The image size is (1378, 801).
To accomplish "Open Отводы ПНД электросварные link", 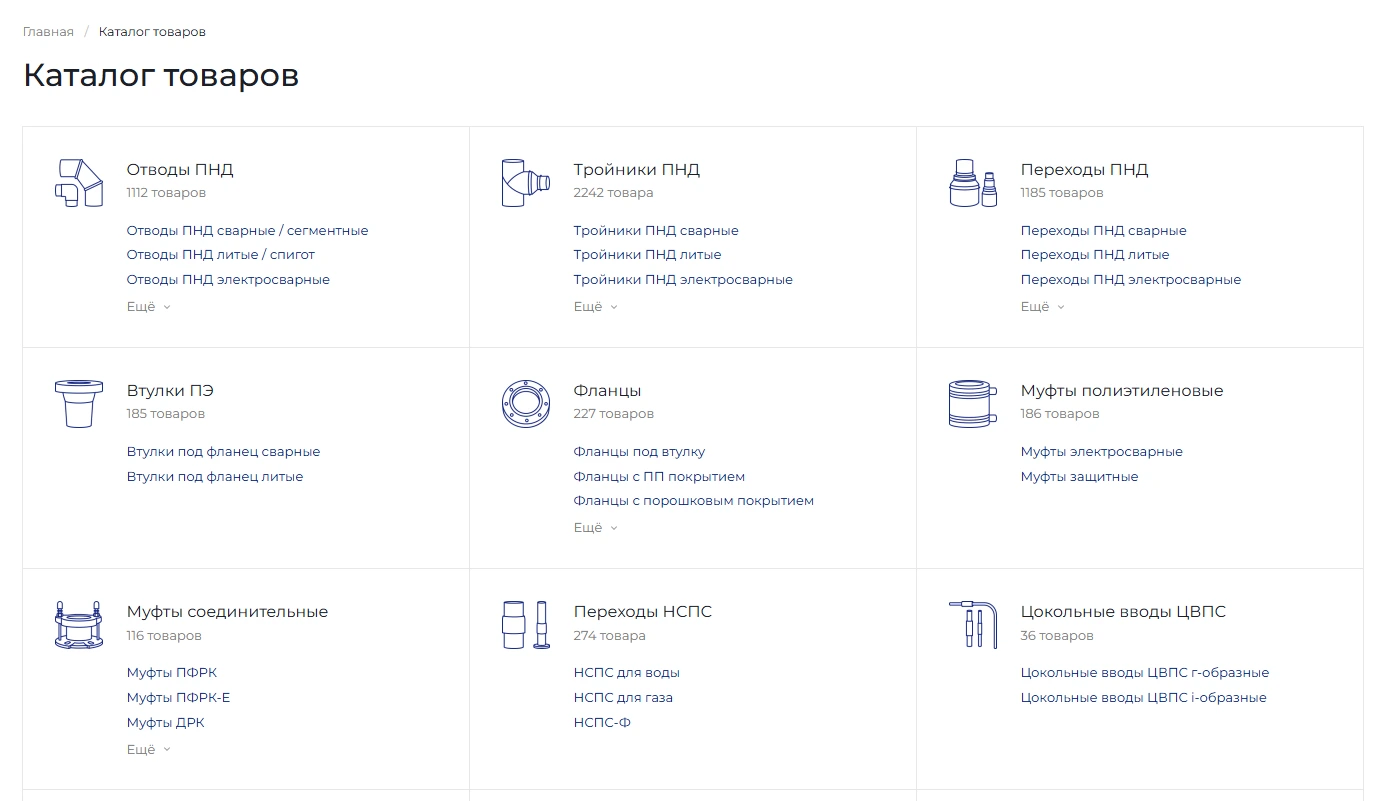I will pyautogui.click(x=228, y=280).
